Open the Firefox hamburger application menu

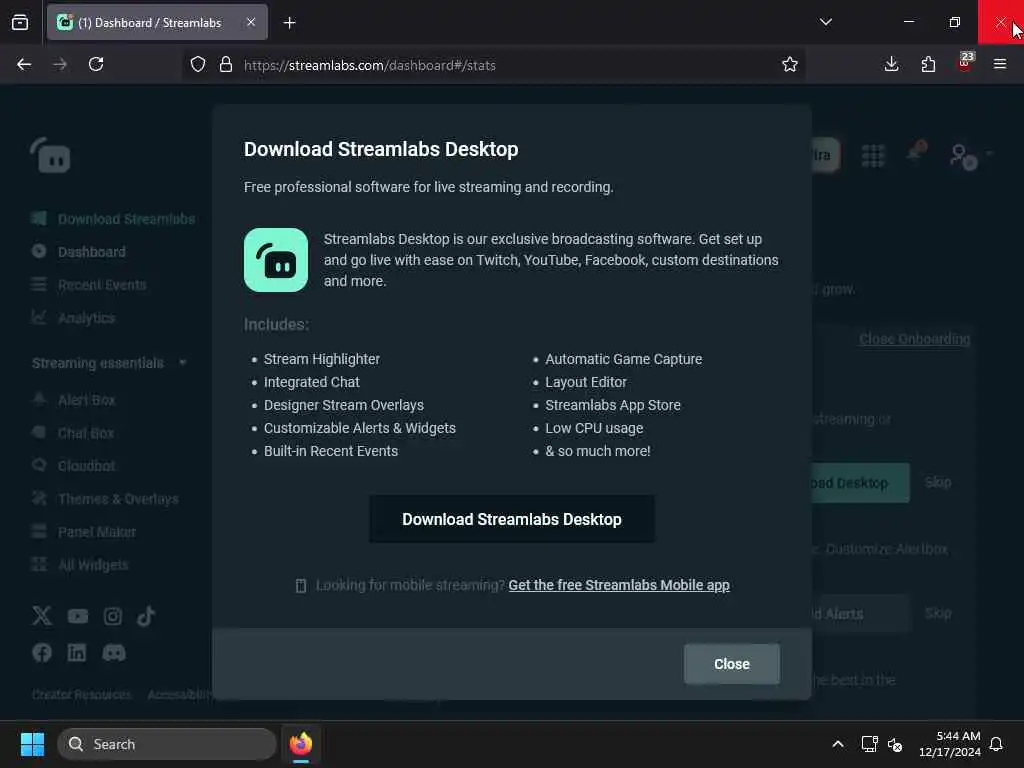1000,64
